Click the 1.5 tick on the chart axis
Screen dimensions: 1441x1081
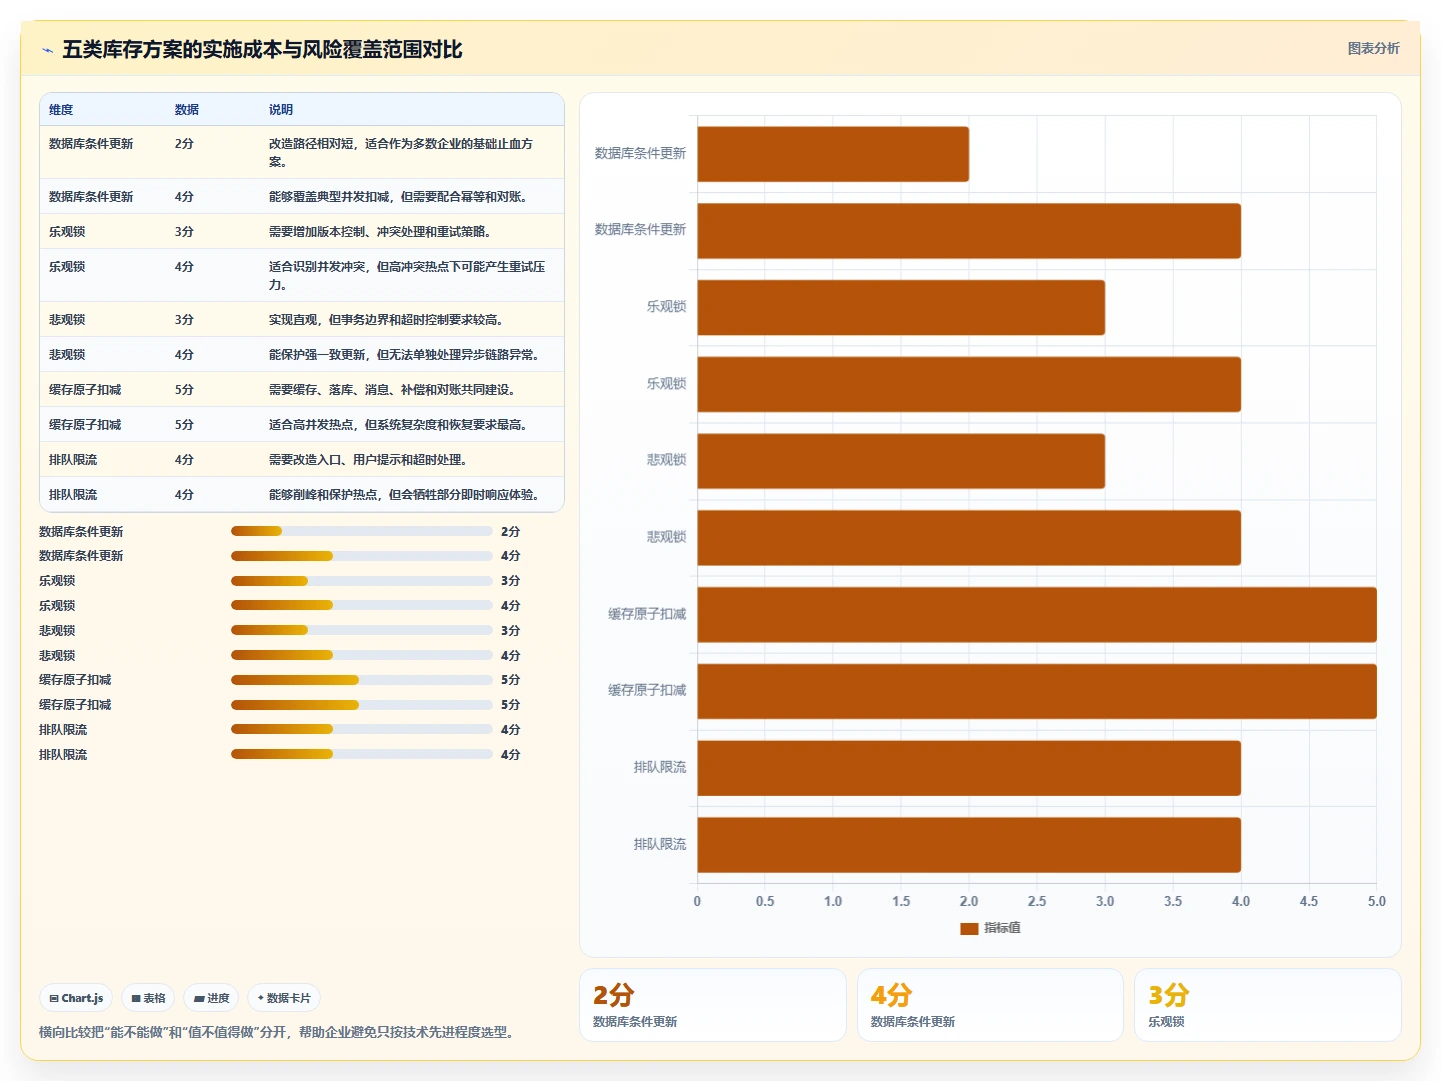click(901, 901)
